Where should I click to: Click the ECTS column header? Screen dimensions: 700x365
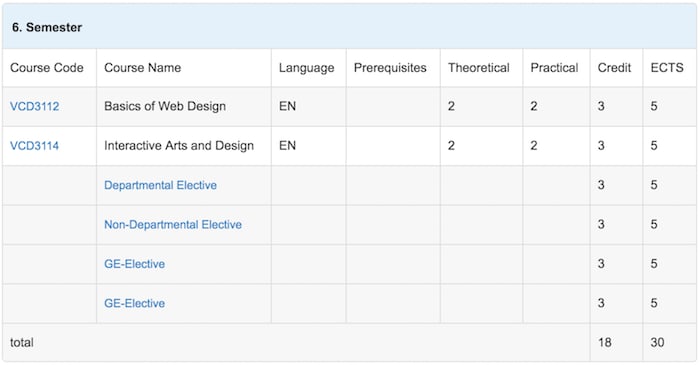point(667,67)
